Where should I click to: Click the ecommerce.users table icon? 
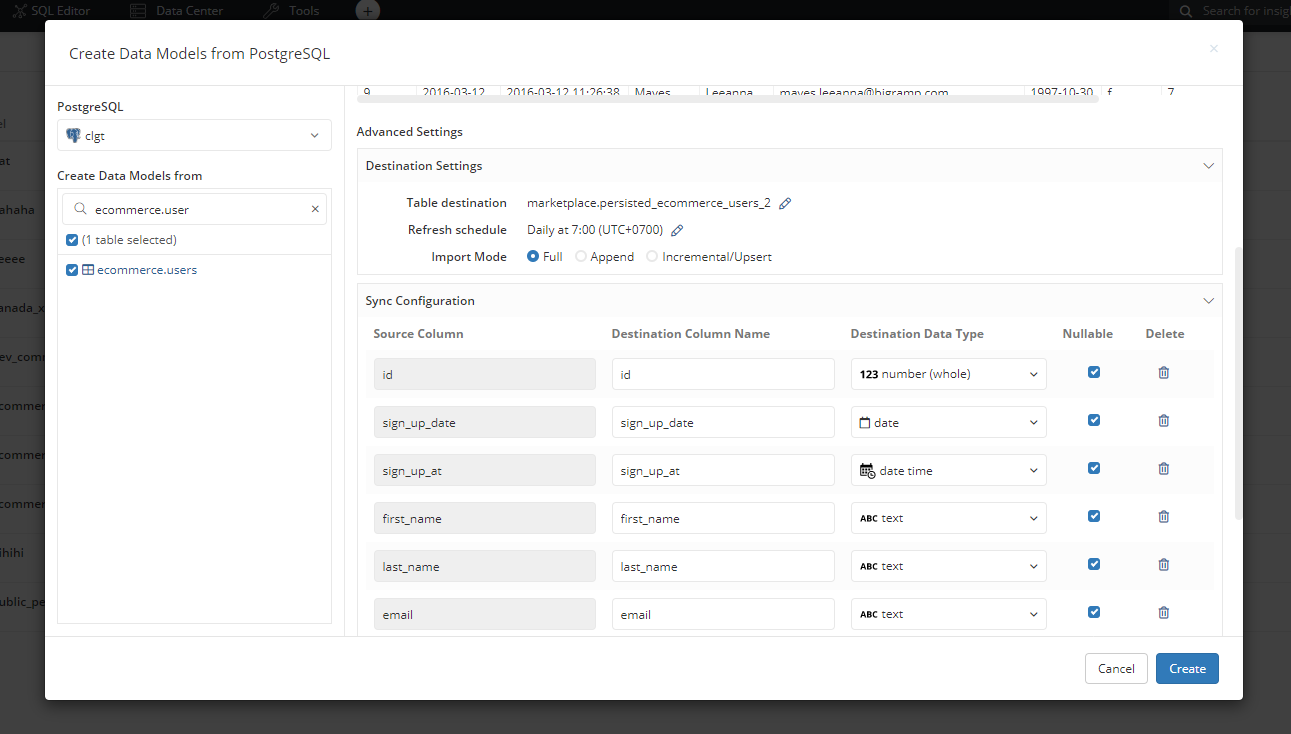point(88,270)
